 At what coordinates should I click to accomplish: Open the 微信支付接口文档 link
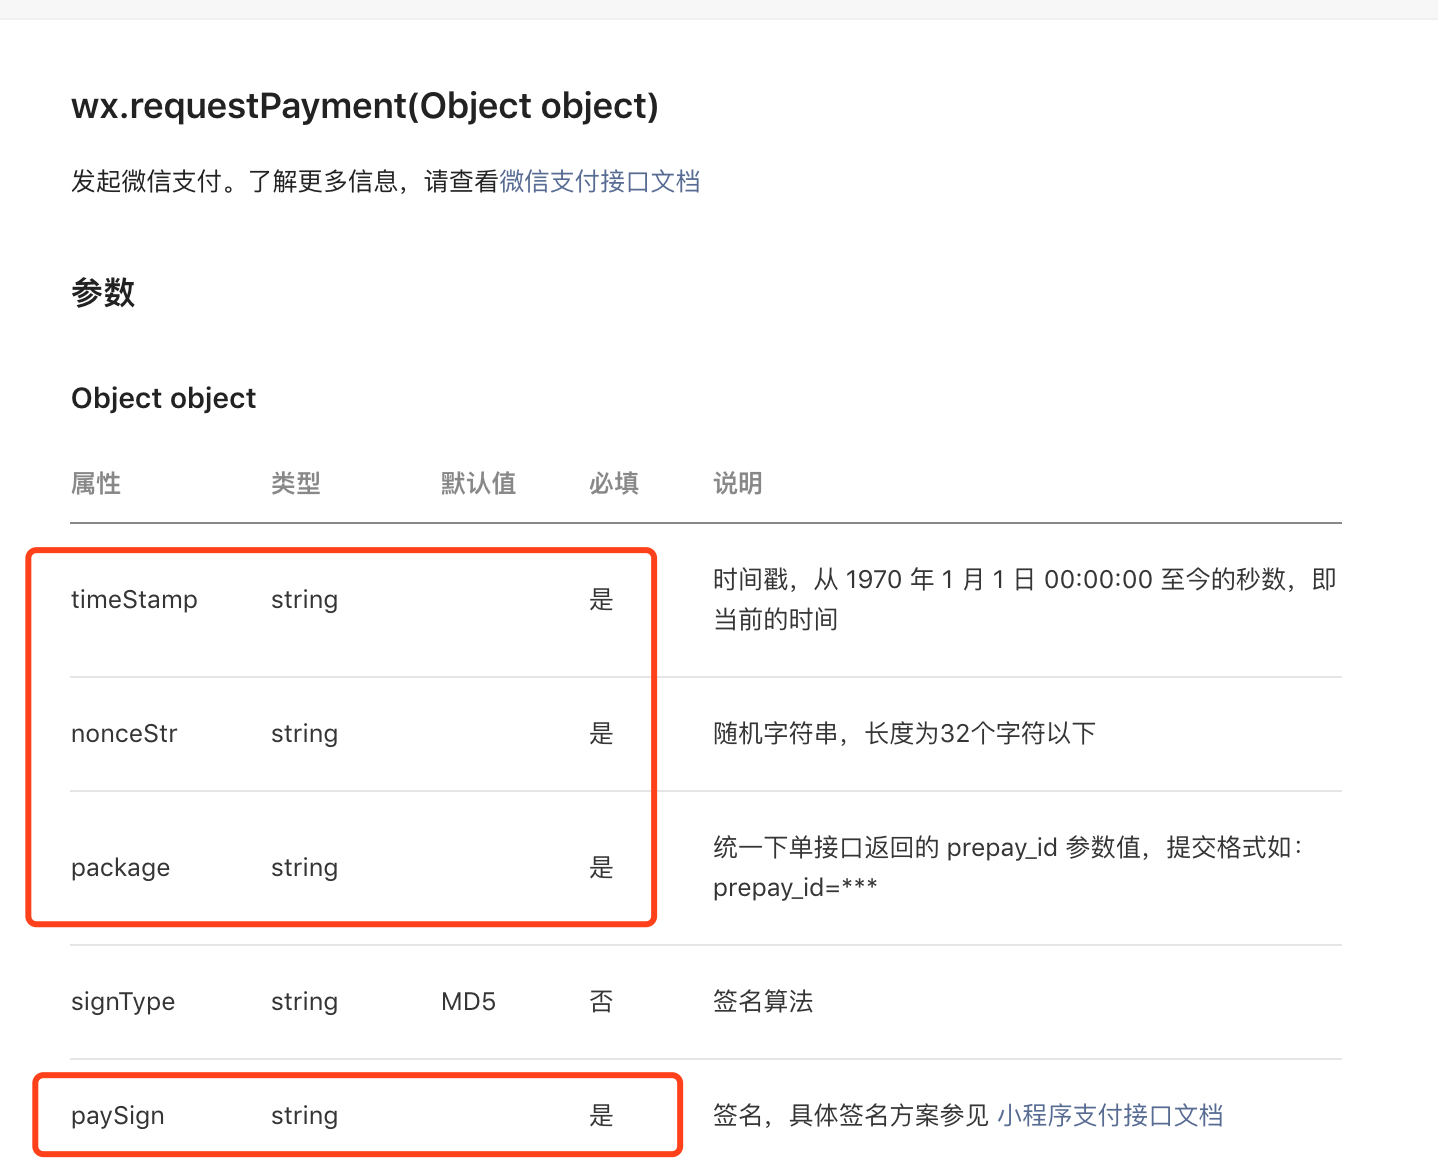(599, 181)
